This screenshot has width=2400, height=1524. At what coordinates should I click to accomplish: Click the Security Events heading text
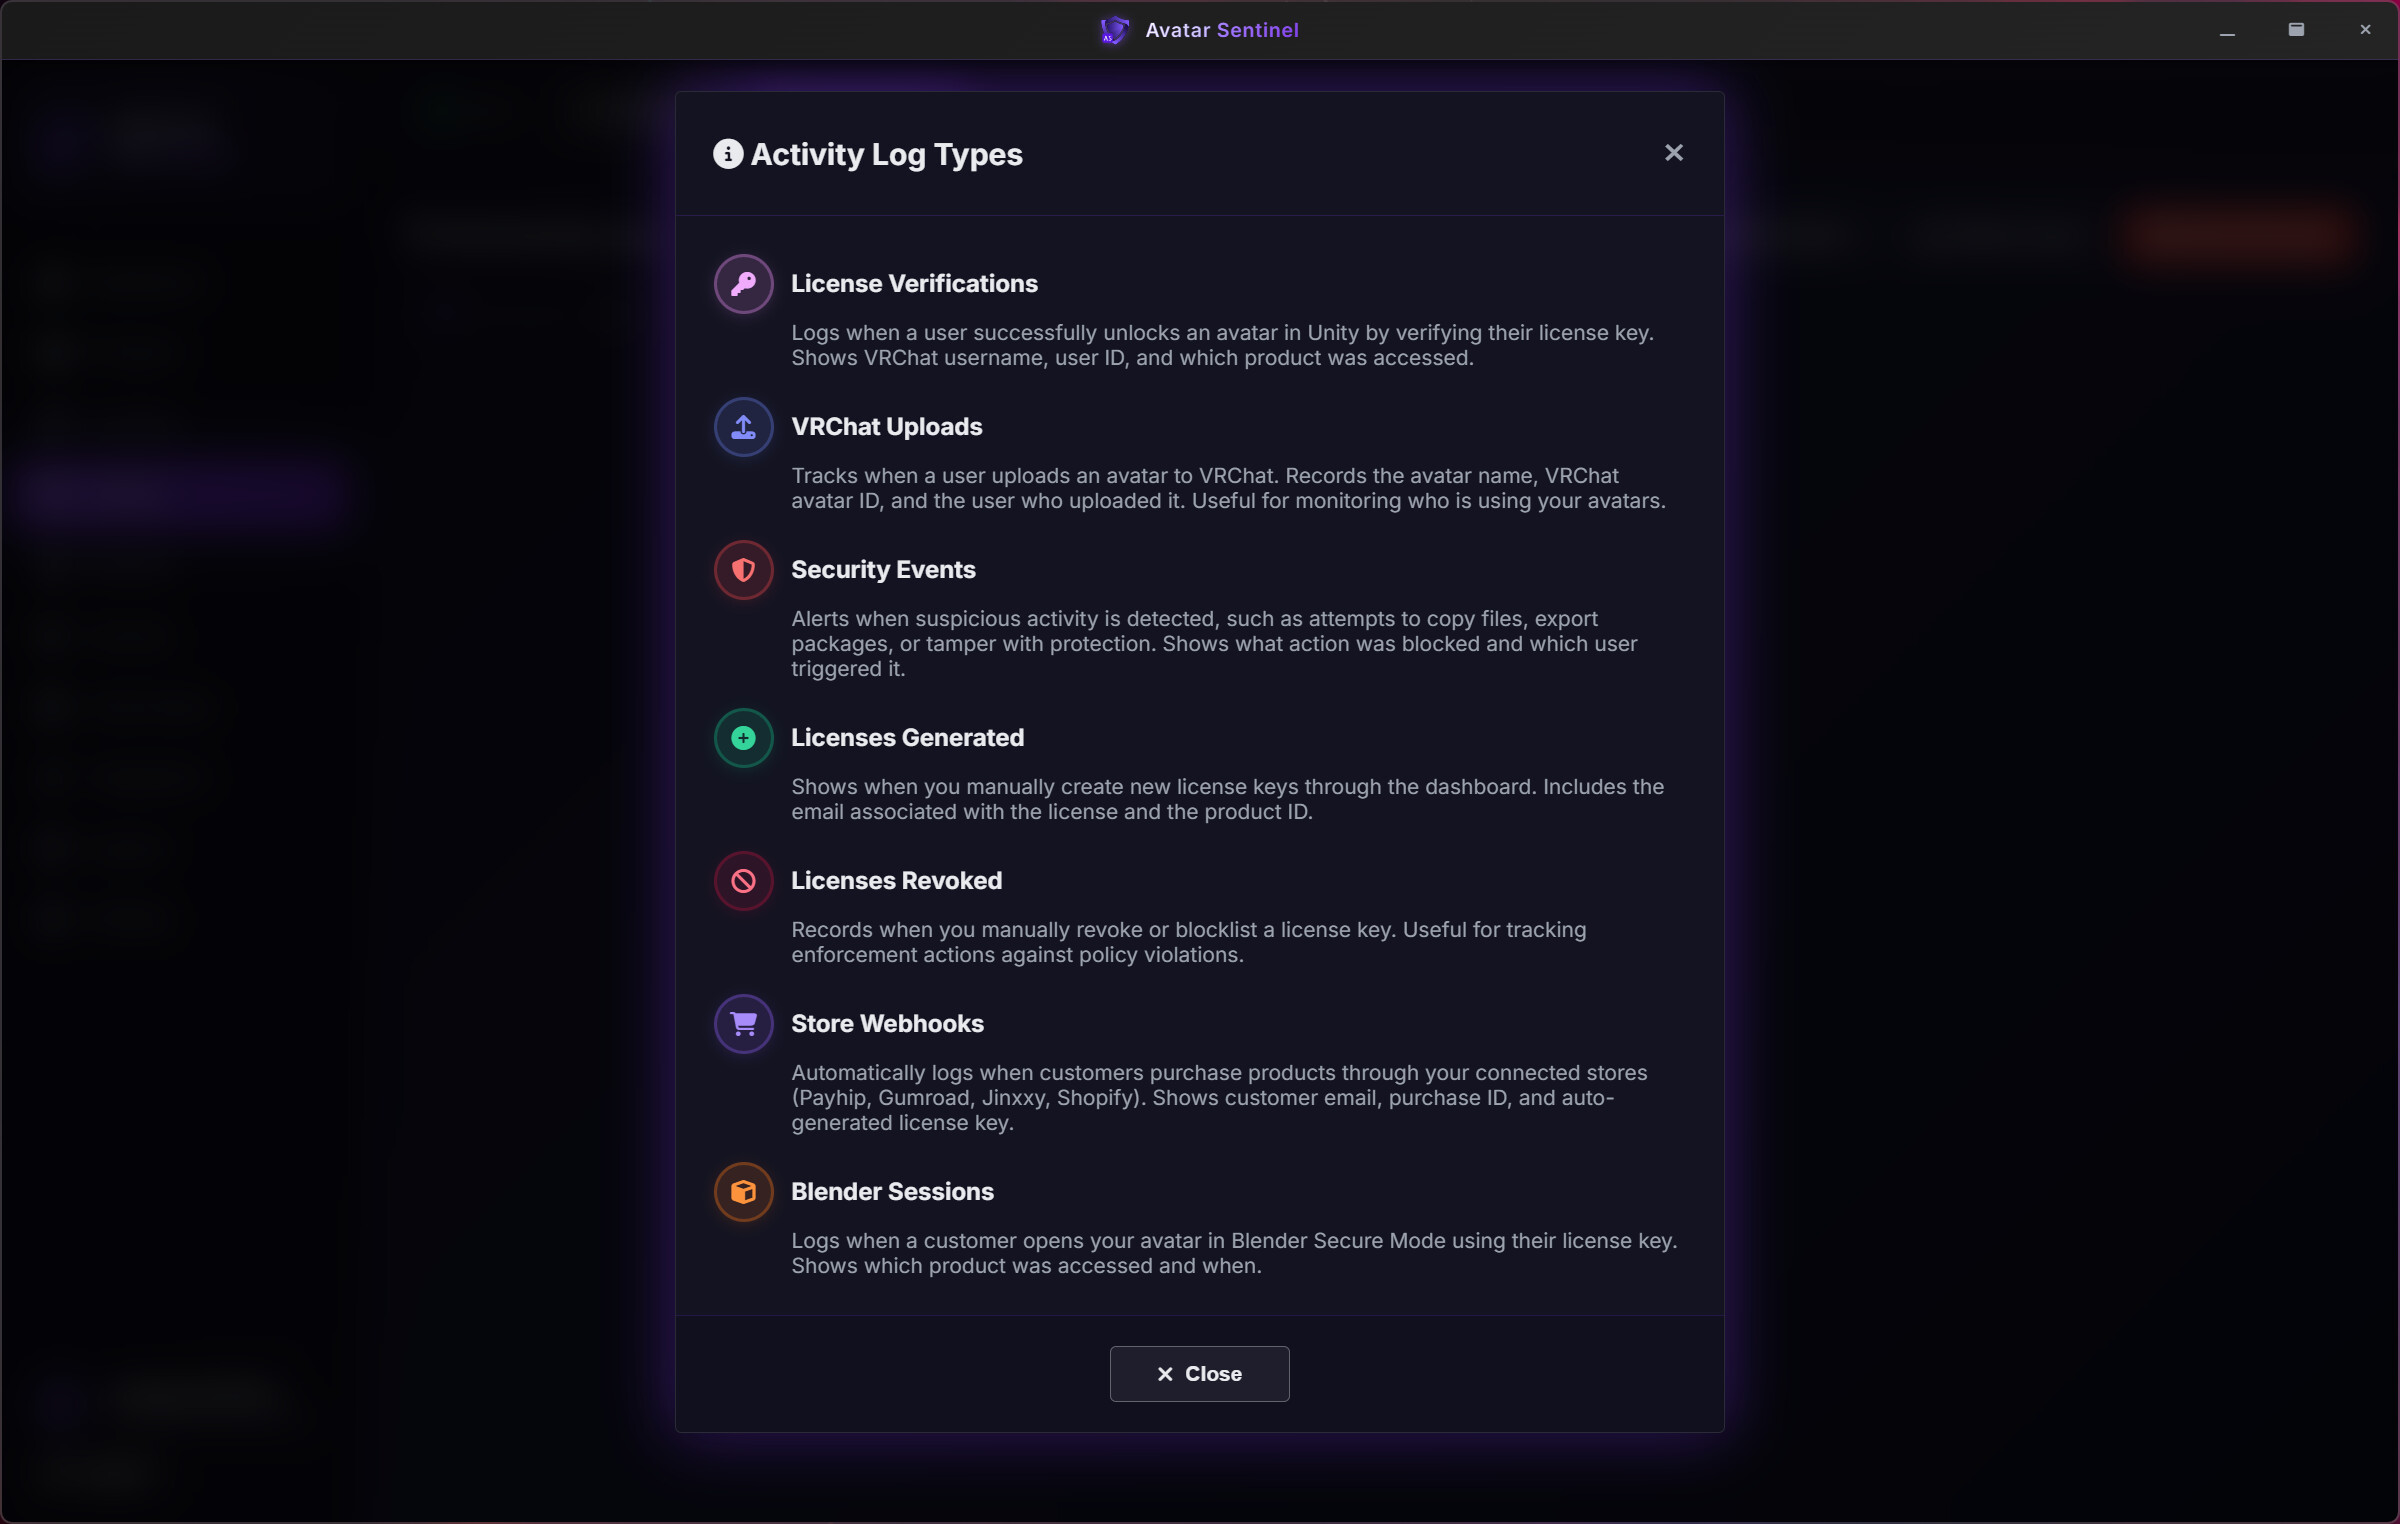(x=883, y=569)
